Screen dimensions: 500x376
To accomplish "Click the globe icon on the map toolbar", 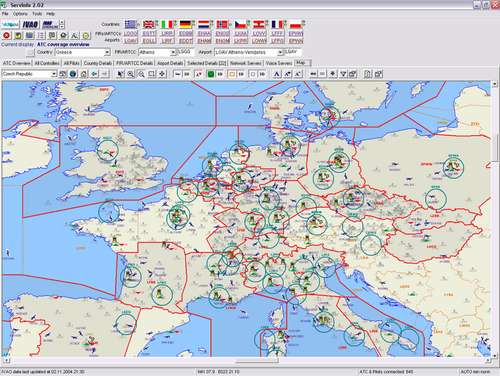I will tap(73, 74).
